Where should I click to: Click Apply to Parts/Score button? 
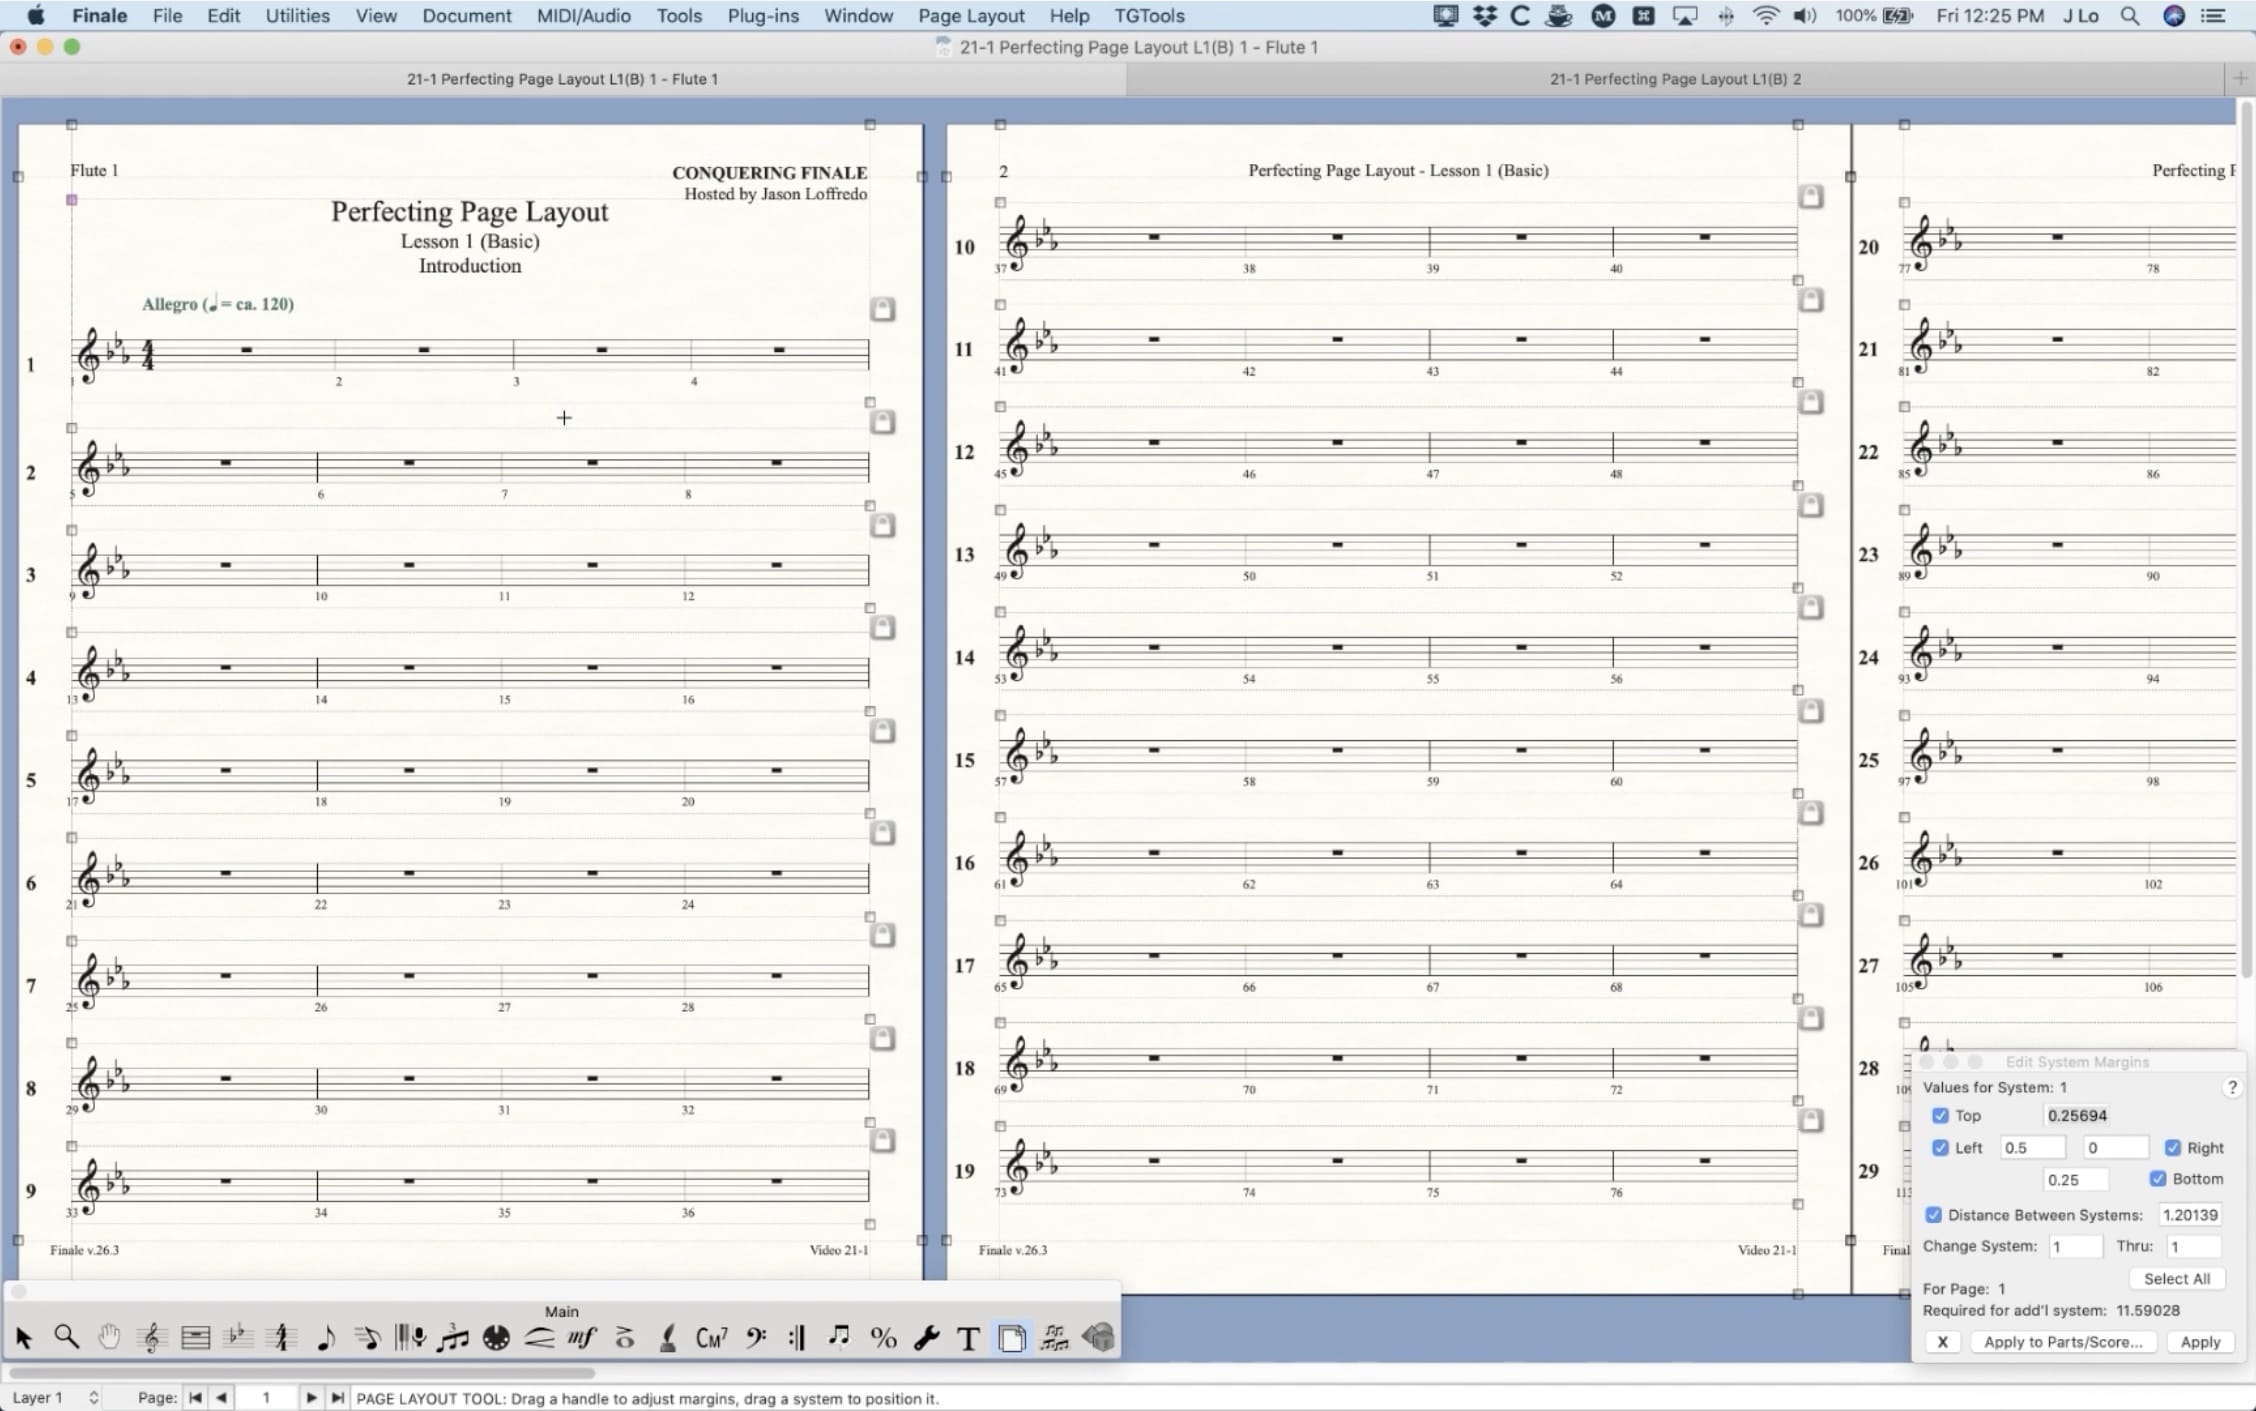(x=2063, y=1342)
